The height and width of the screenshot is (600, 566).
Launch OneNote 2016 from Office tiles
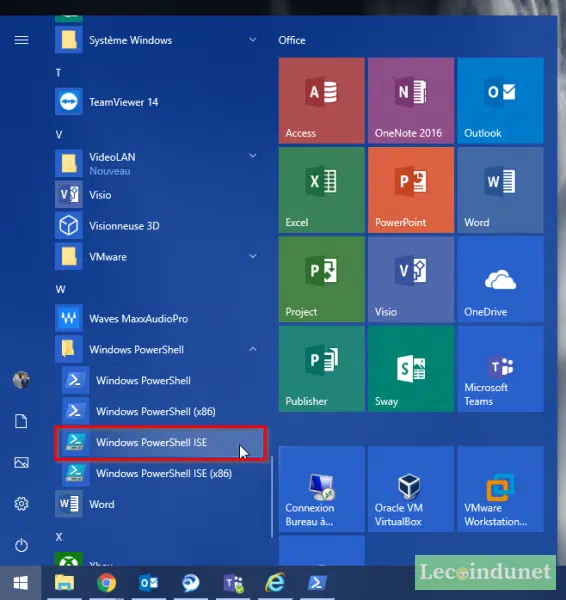pos(411,101)
